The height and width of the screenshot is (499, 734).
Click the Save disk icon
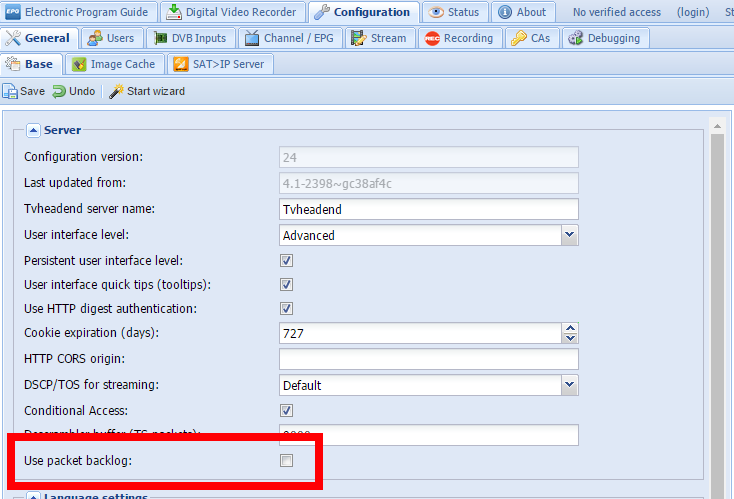(x=10, y=91)
